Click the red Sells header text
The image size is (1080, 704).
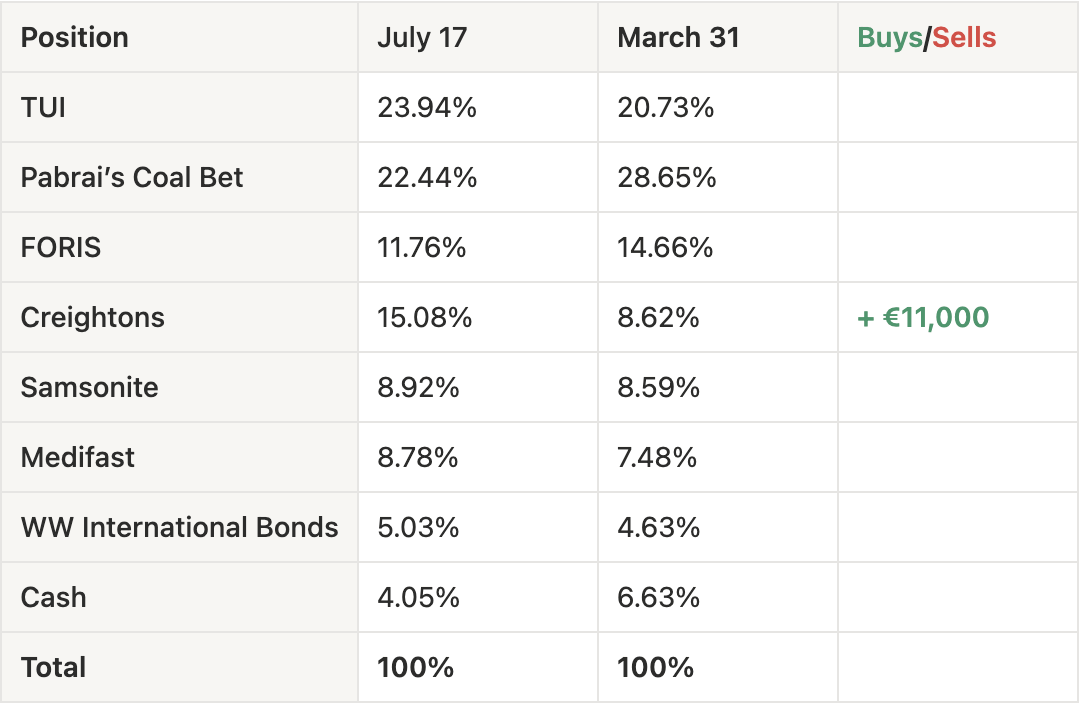(x=964, y=37)
